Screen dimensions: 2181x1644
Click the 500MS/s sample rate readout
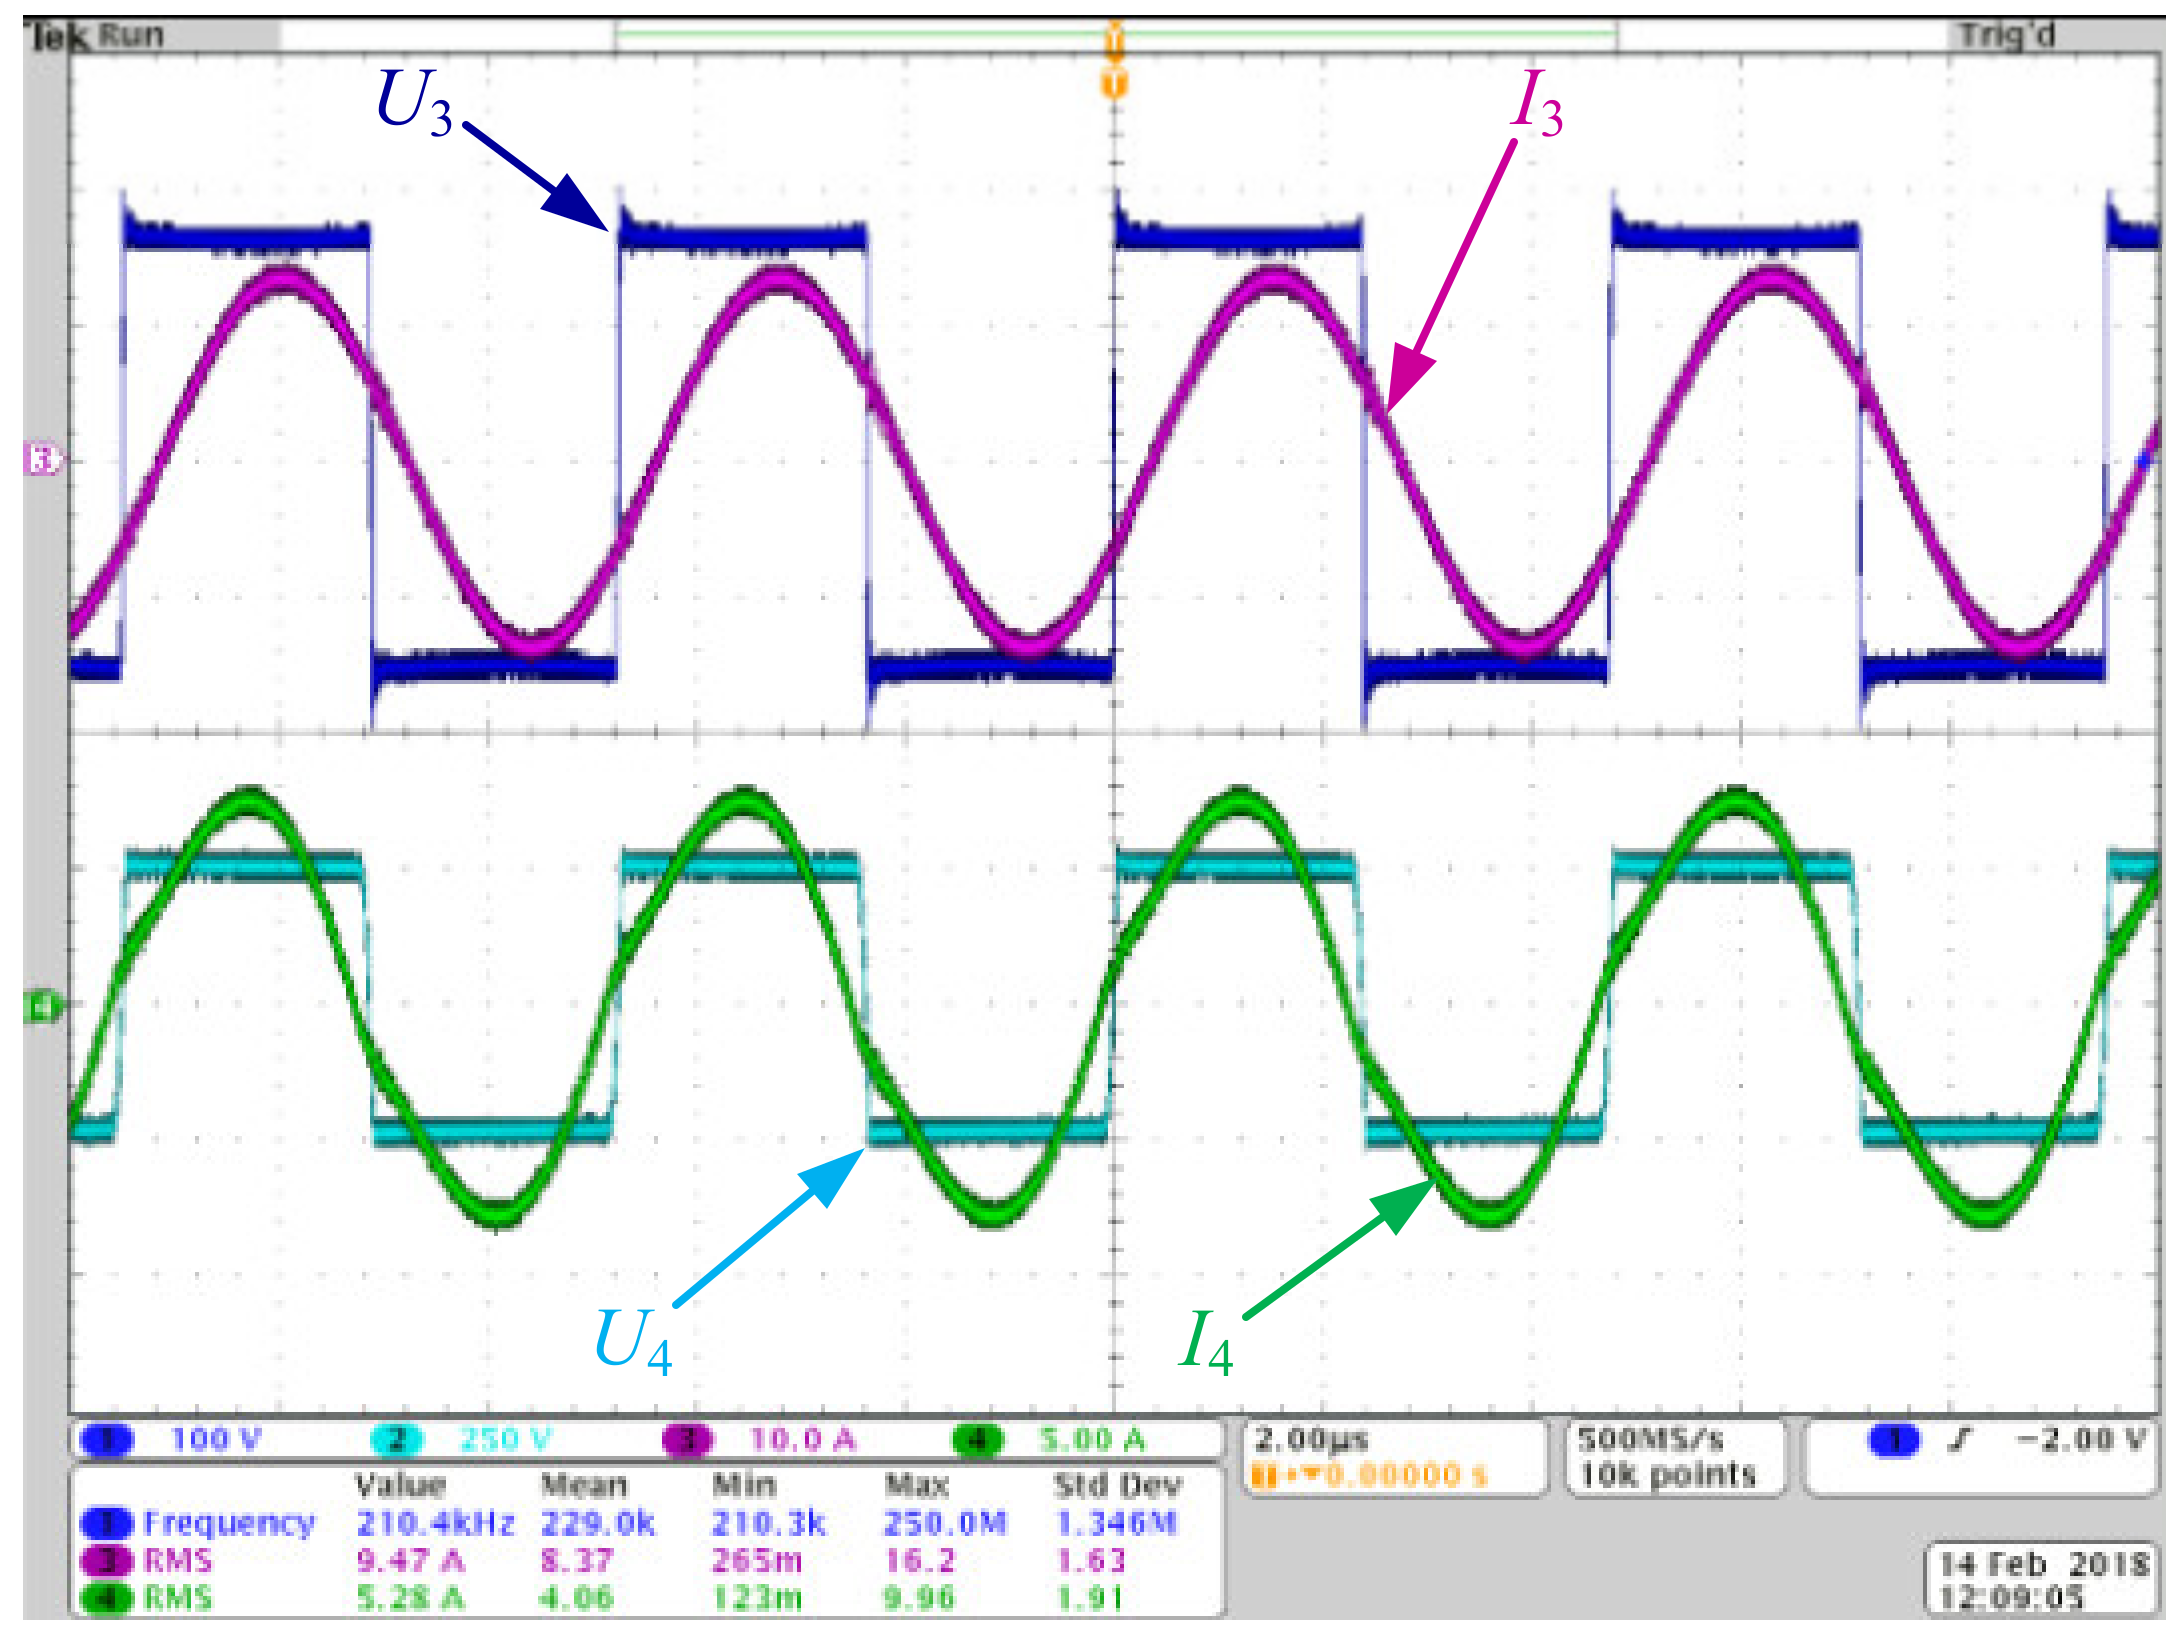[x=1651, y=1440]
